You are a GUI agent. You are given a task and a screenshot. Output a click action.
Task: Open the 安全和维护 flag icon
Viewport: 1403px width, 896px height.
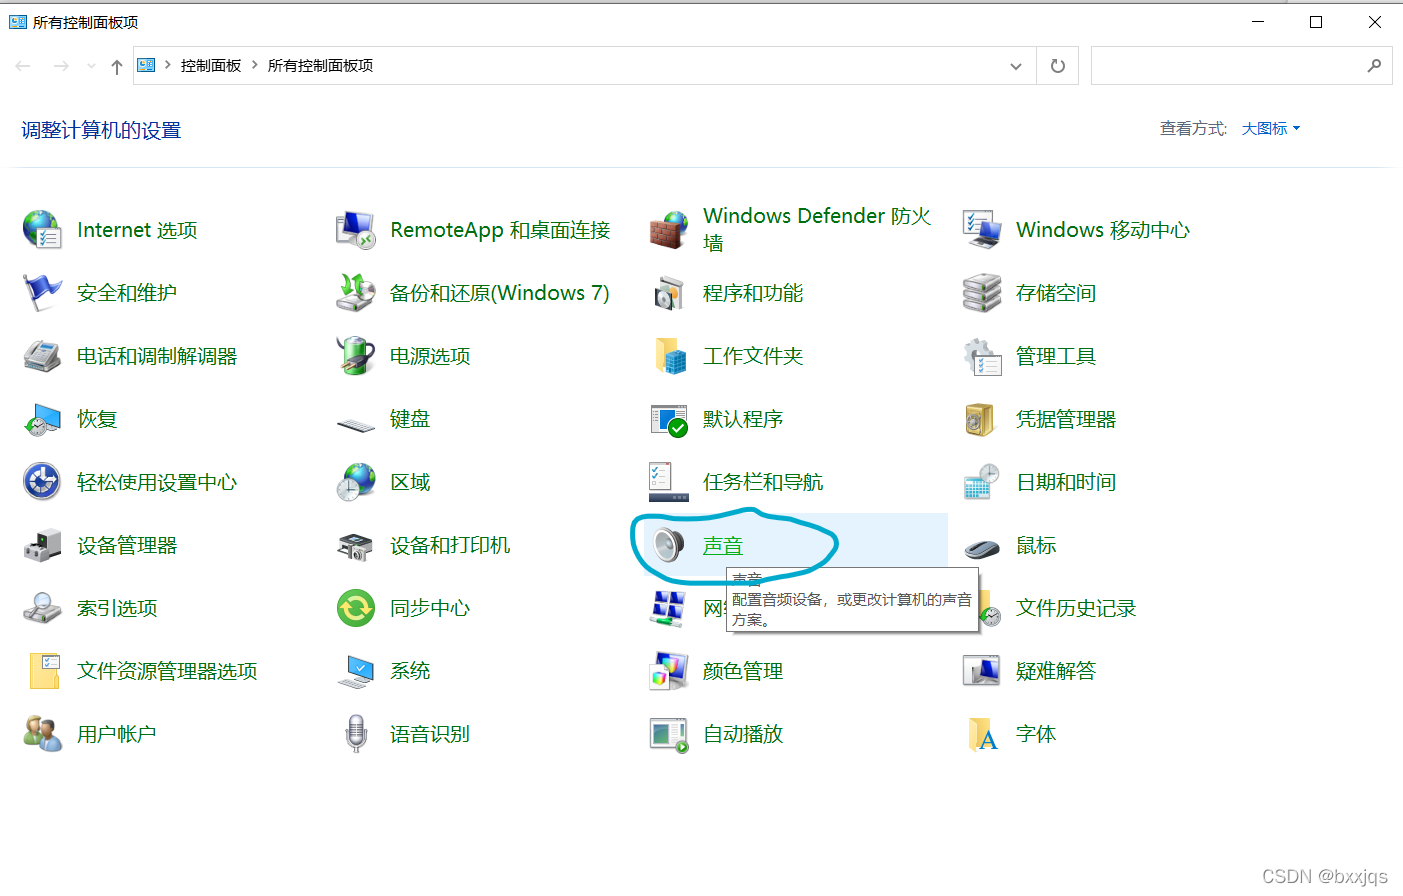tap(42, 293)
